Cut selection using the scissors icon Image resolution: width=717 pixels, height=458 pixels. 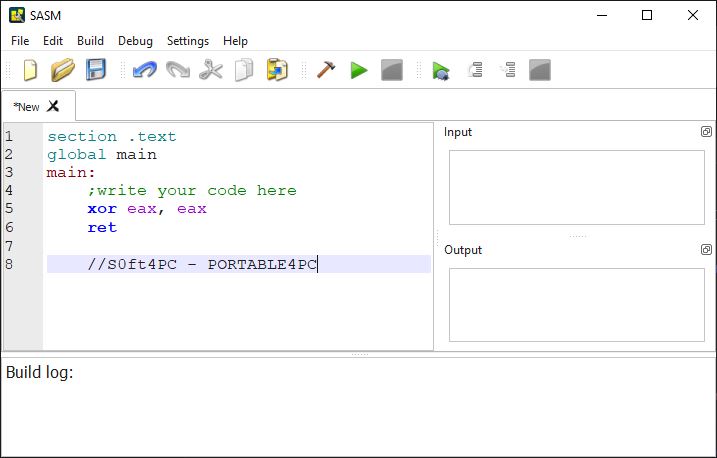click(x=211, y=70)
